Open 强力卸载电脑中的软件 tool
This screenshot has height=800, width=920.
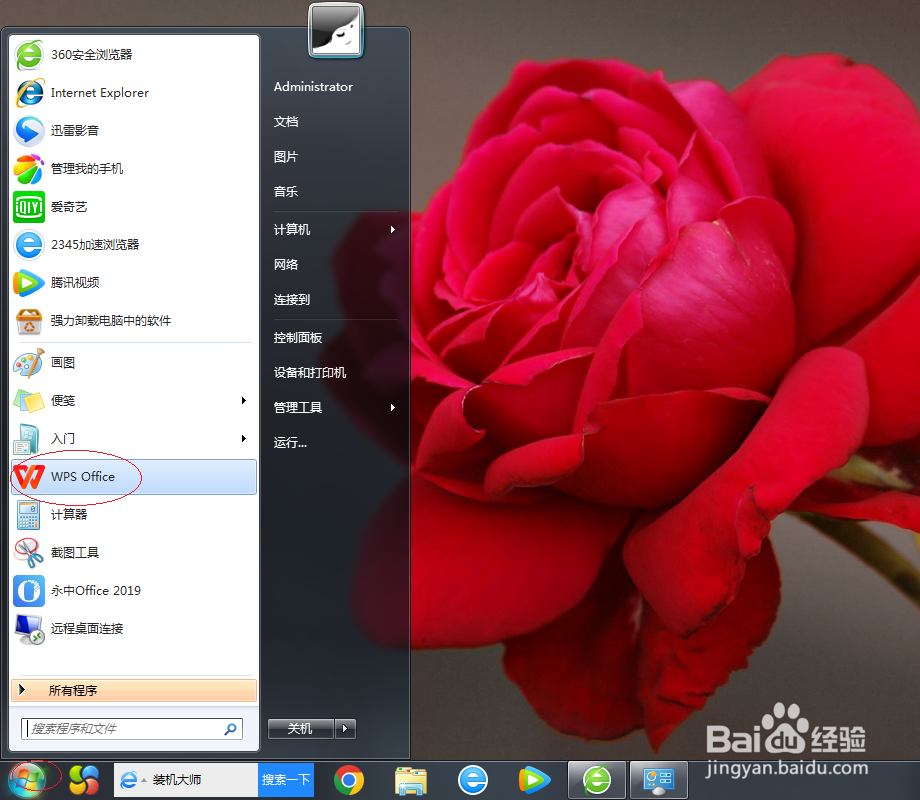tap(134, 320)
